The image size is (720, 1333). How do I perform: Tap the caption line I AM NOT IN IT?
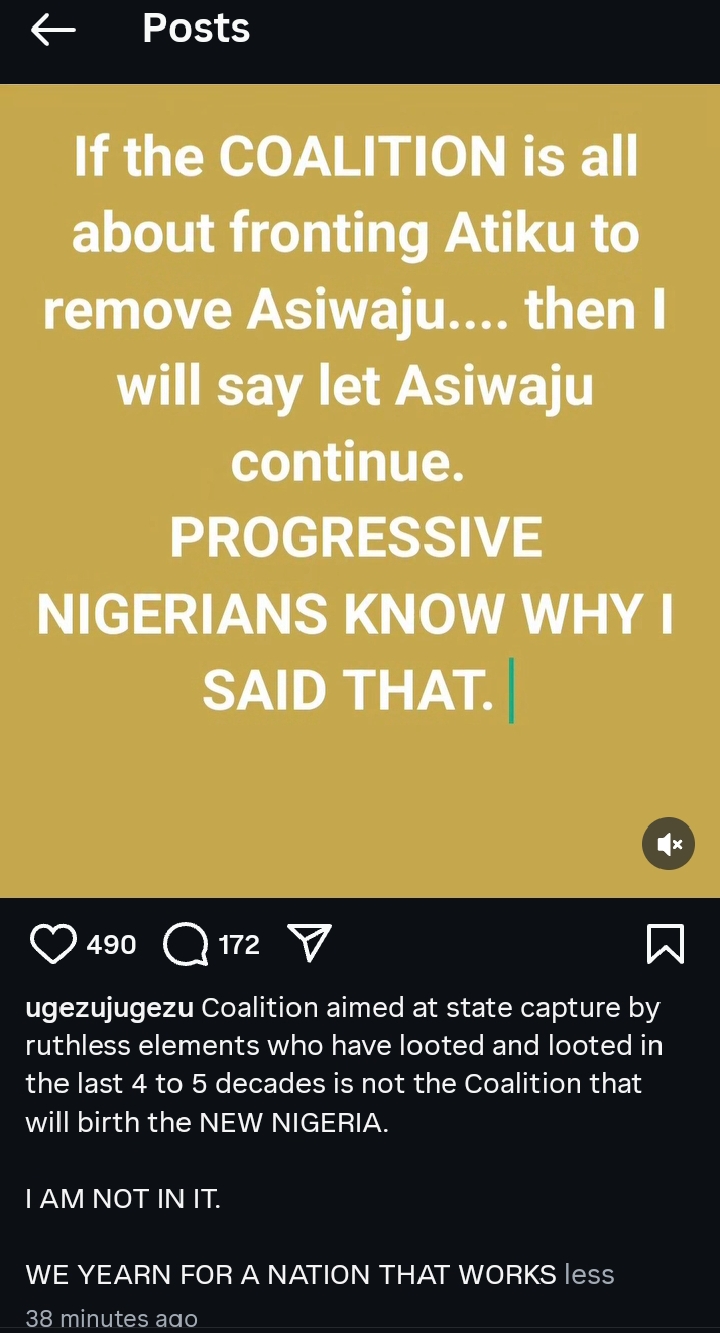(123, 1198)
